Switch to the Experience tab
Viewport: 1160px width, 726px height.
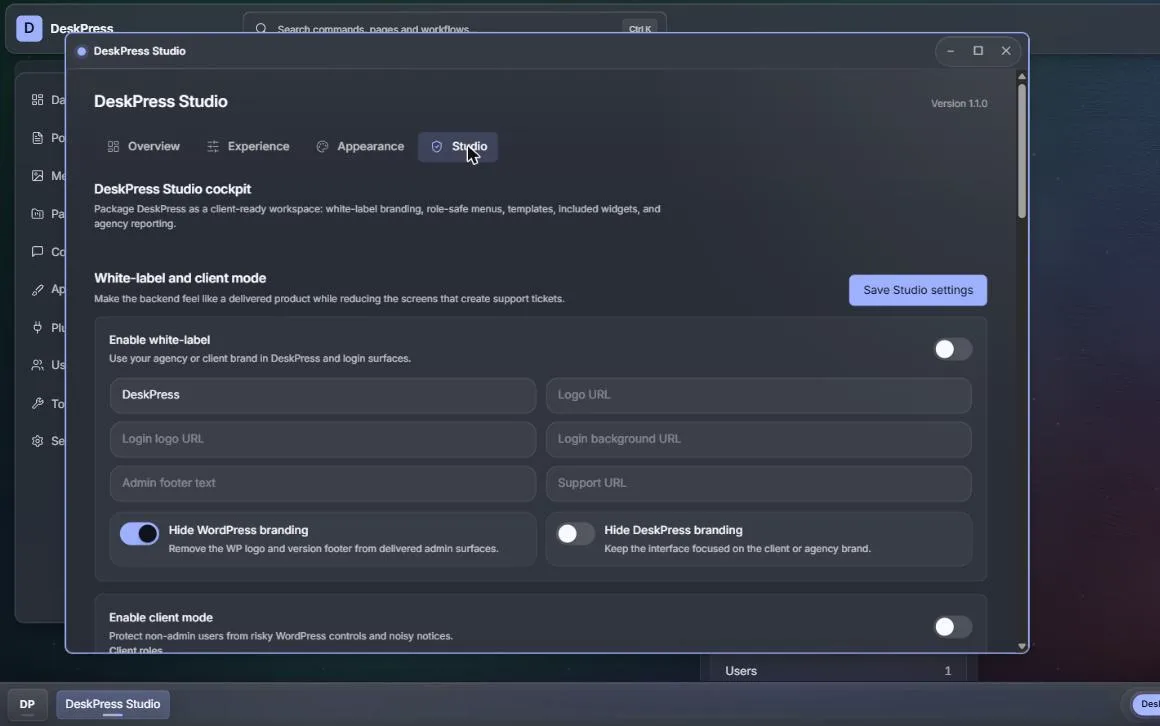249,147
